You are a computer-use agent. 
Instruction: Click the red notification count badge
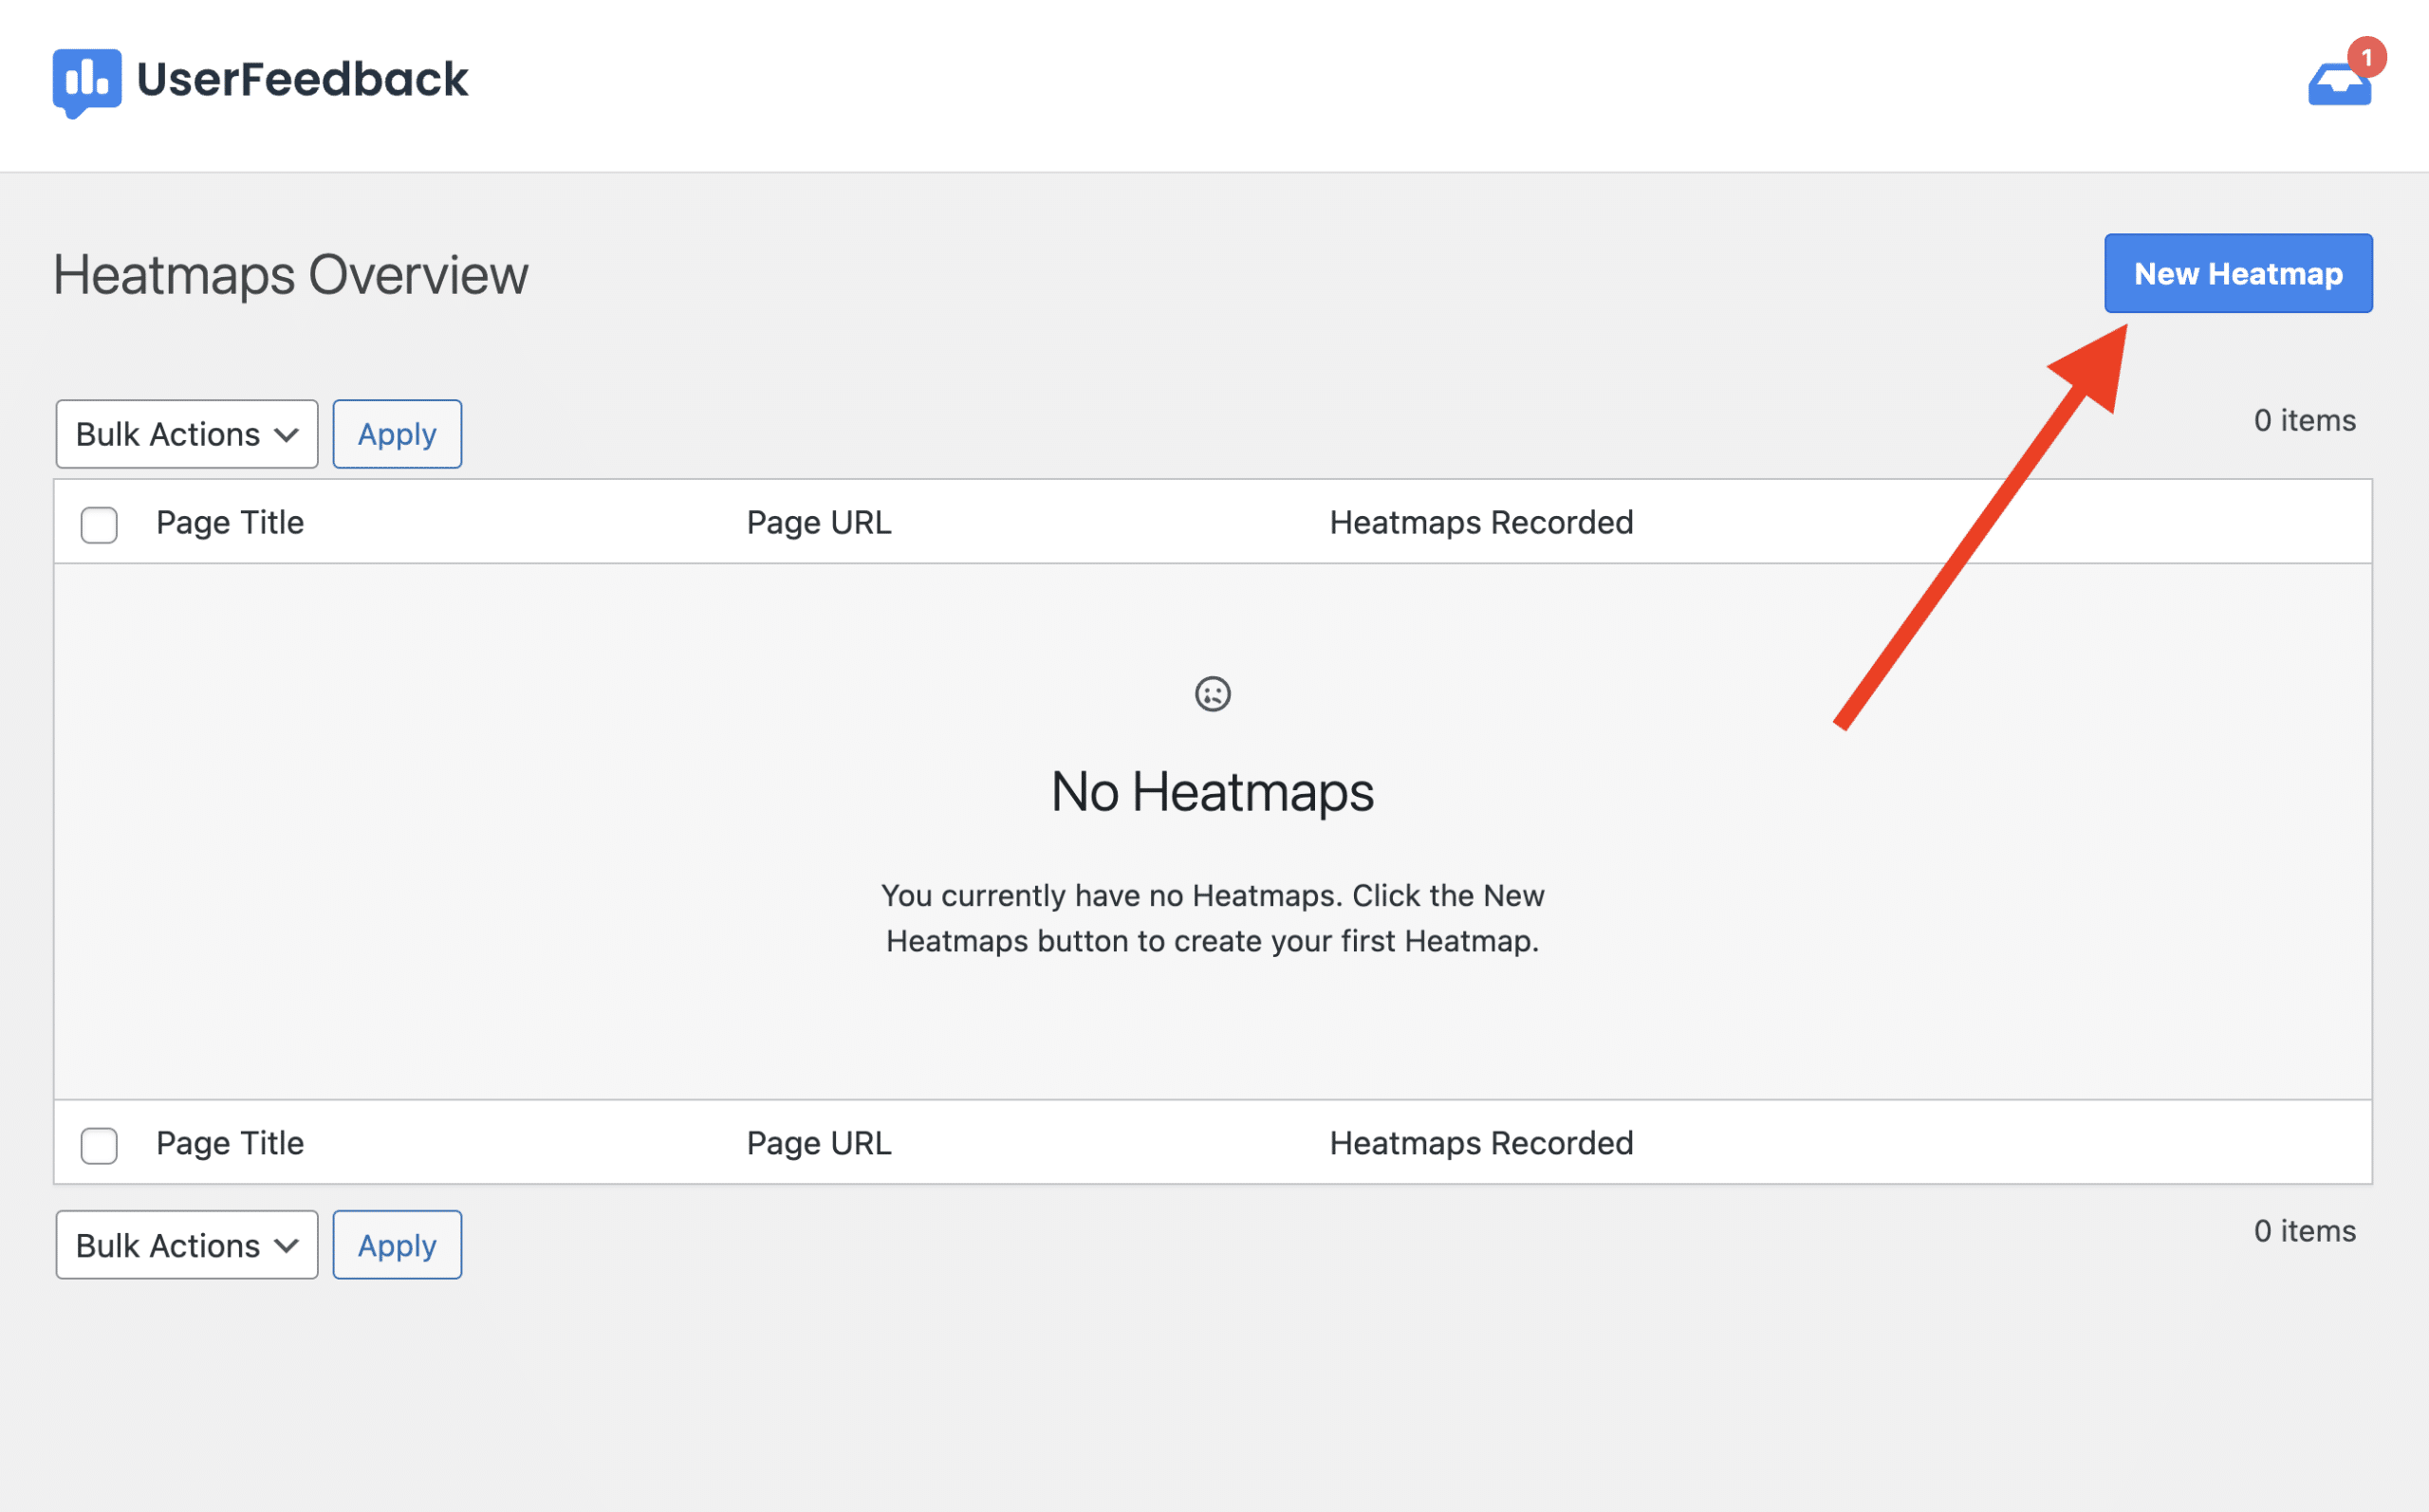click(2366, 58)
